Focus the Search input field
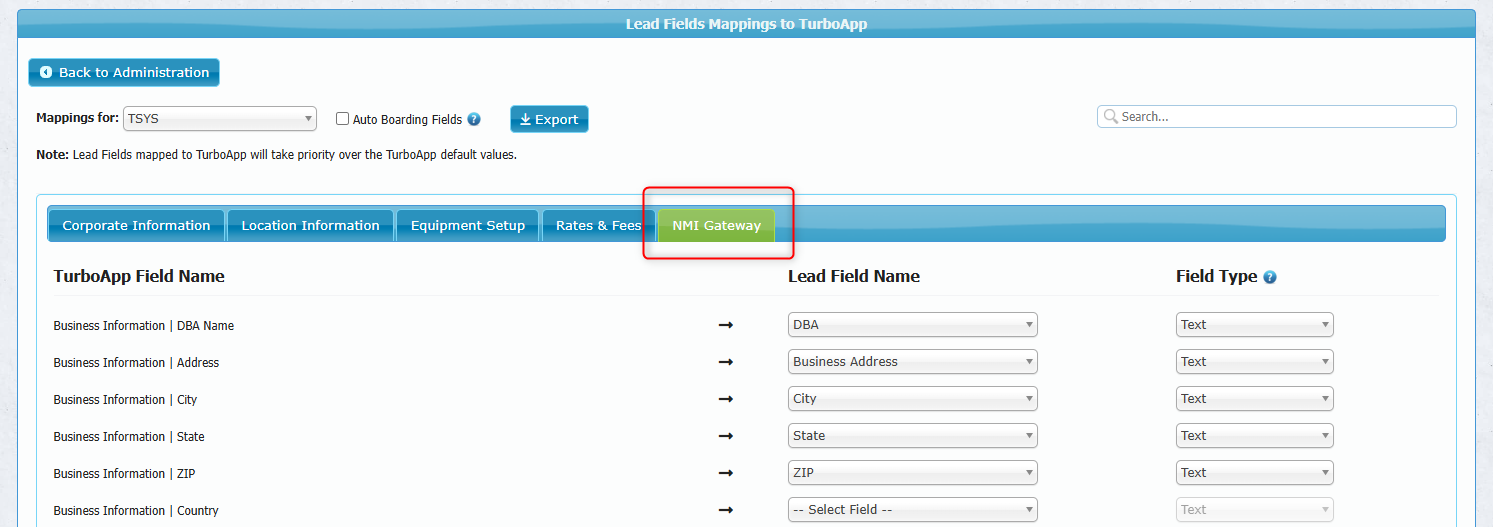Viewport: 1493px width, 527px height. (1277, 116)
